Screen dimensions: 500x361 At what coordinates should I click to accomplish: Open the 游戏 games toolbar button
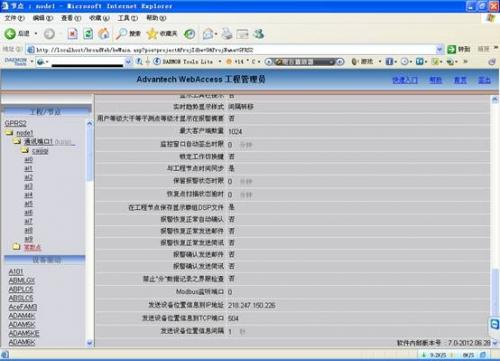click(362, 62)
